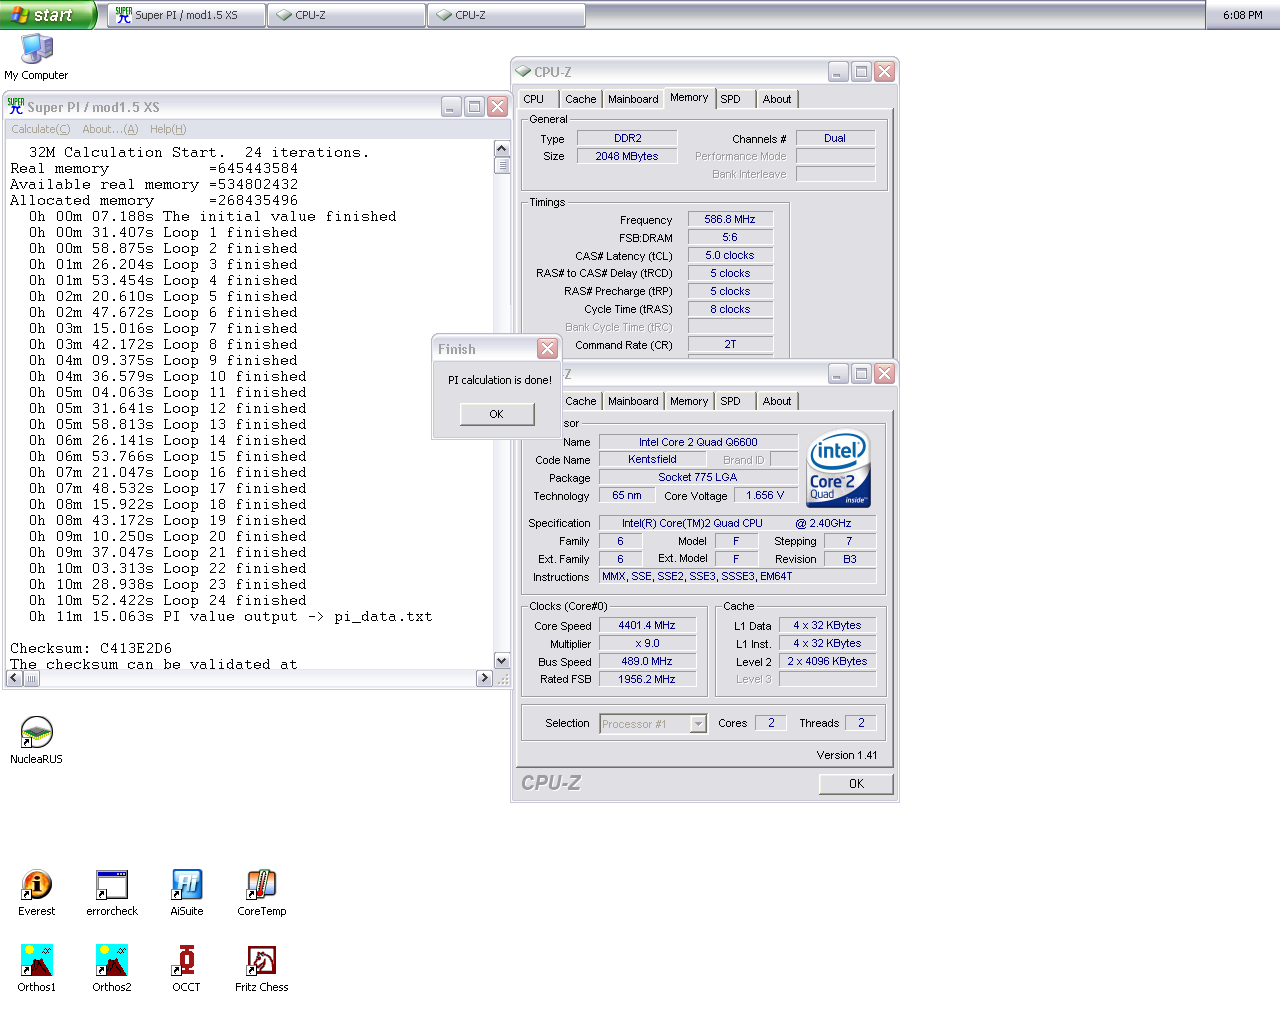The image size is (1280, 1024).
Task: Open the Processor #1 selection dropdown
Action: point(698,724)
